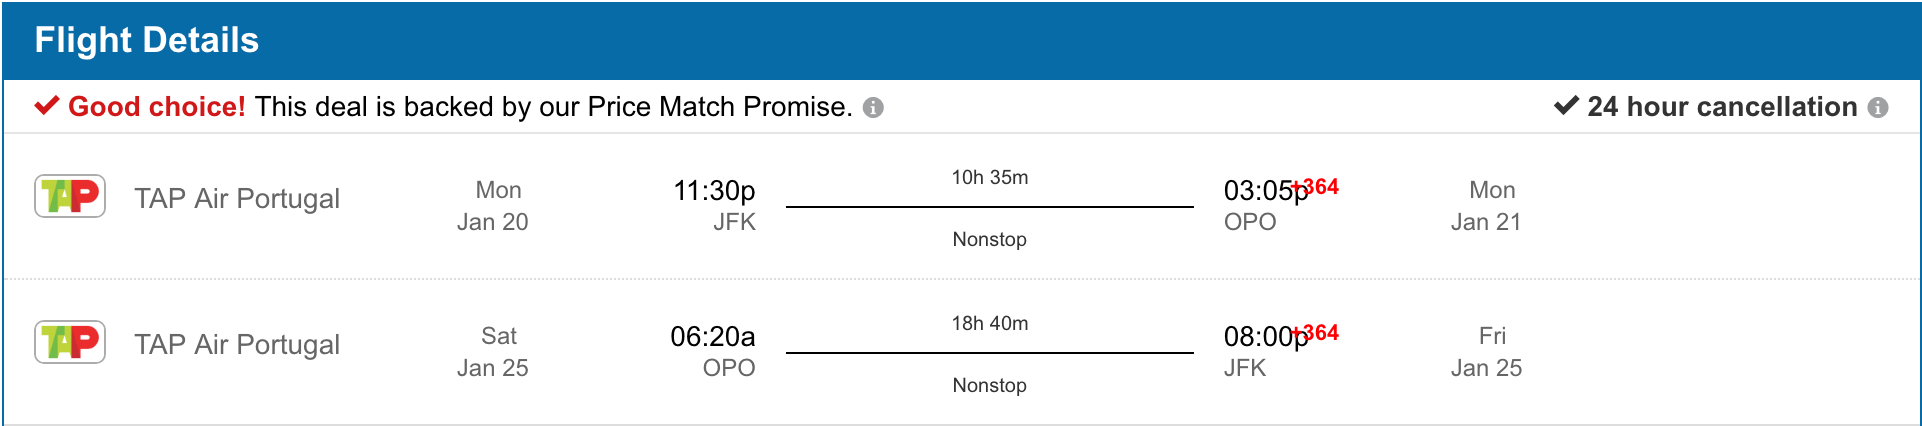
Task: Click the 24 hour cancellation info icon
Action: pyautogui.click(x=1878, y=108)
